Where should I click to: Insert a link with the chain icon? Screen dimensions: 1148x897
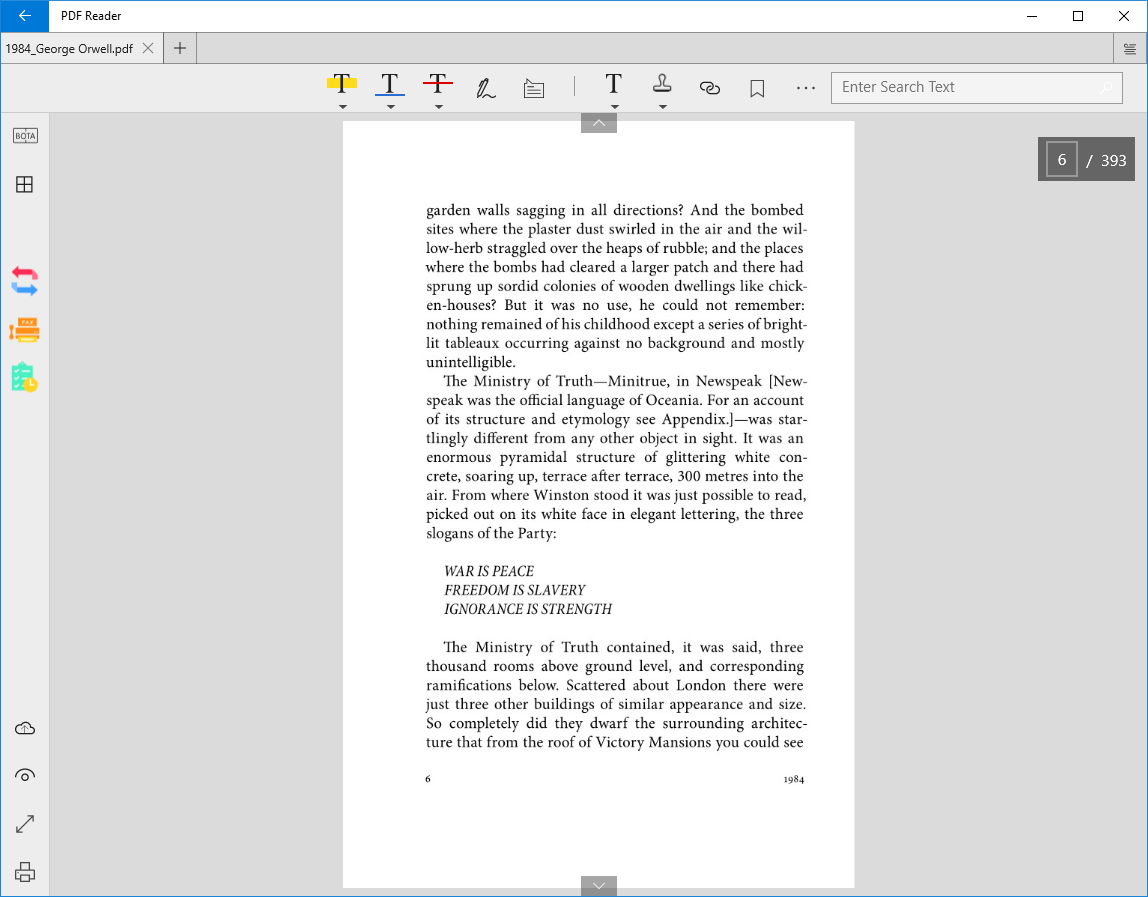tap(709, 88)
